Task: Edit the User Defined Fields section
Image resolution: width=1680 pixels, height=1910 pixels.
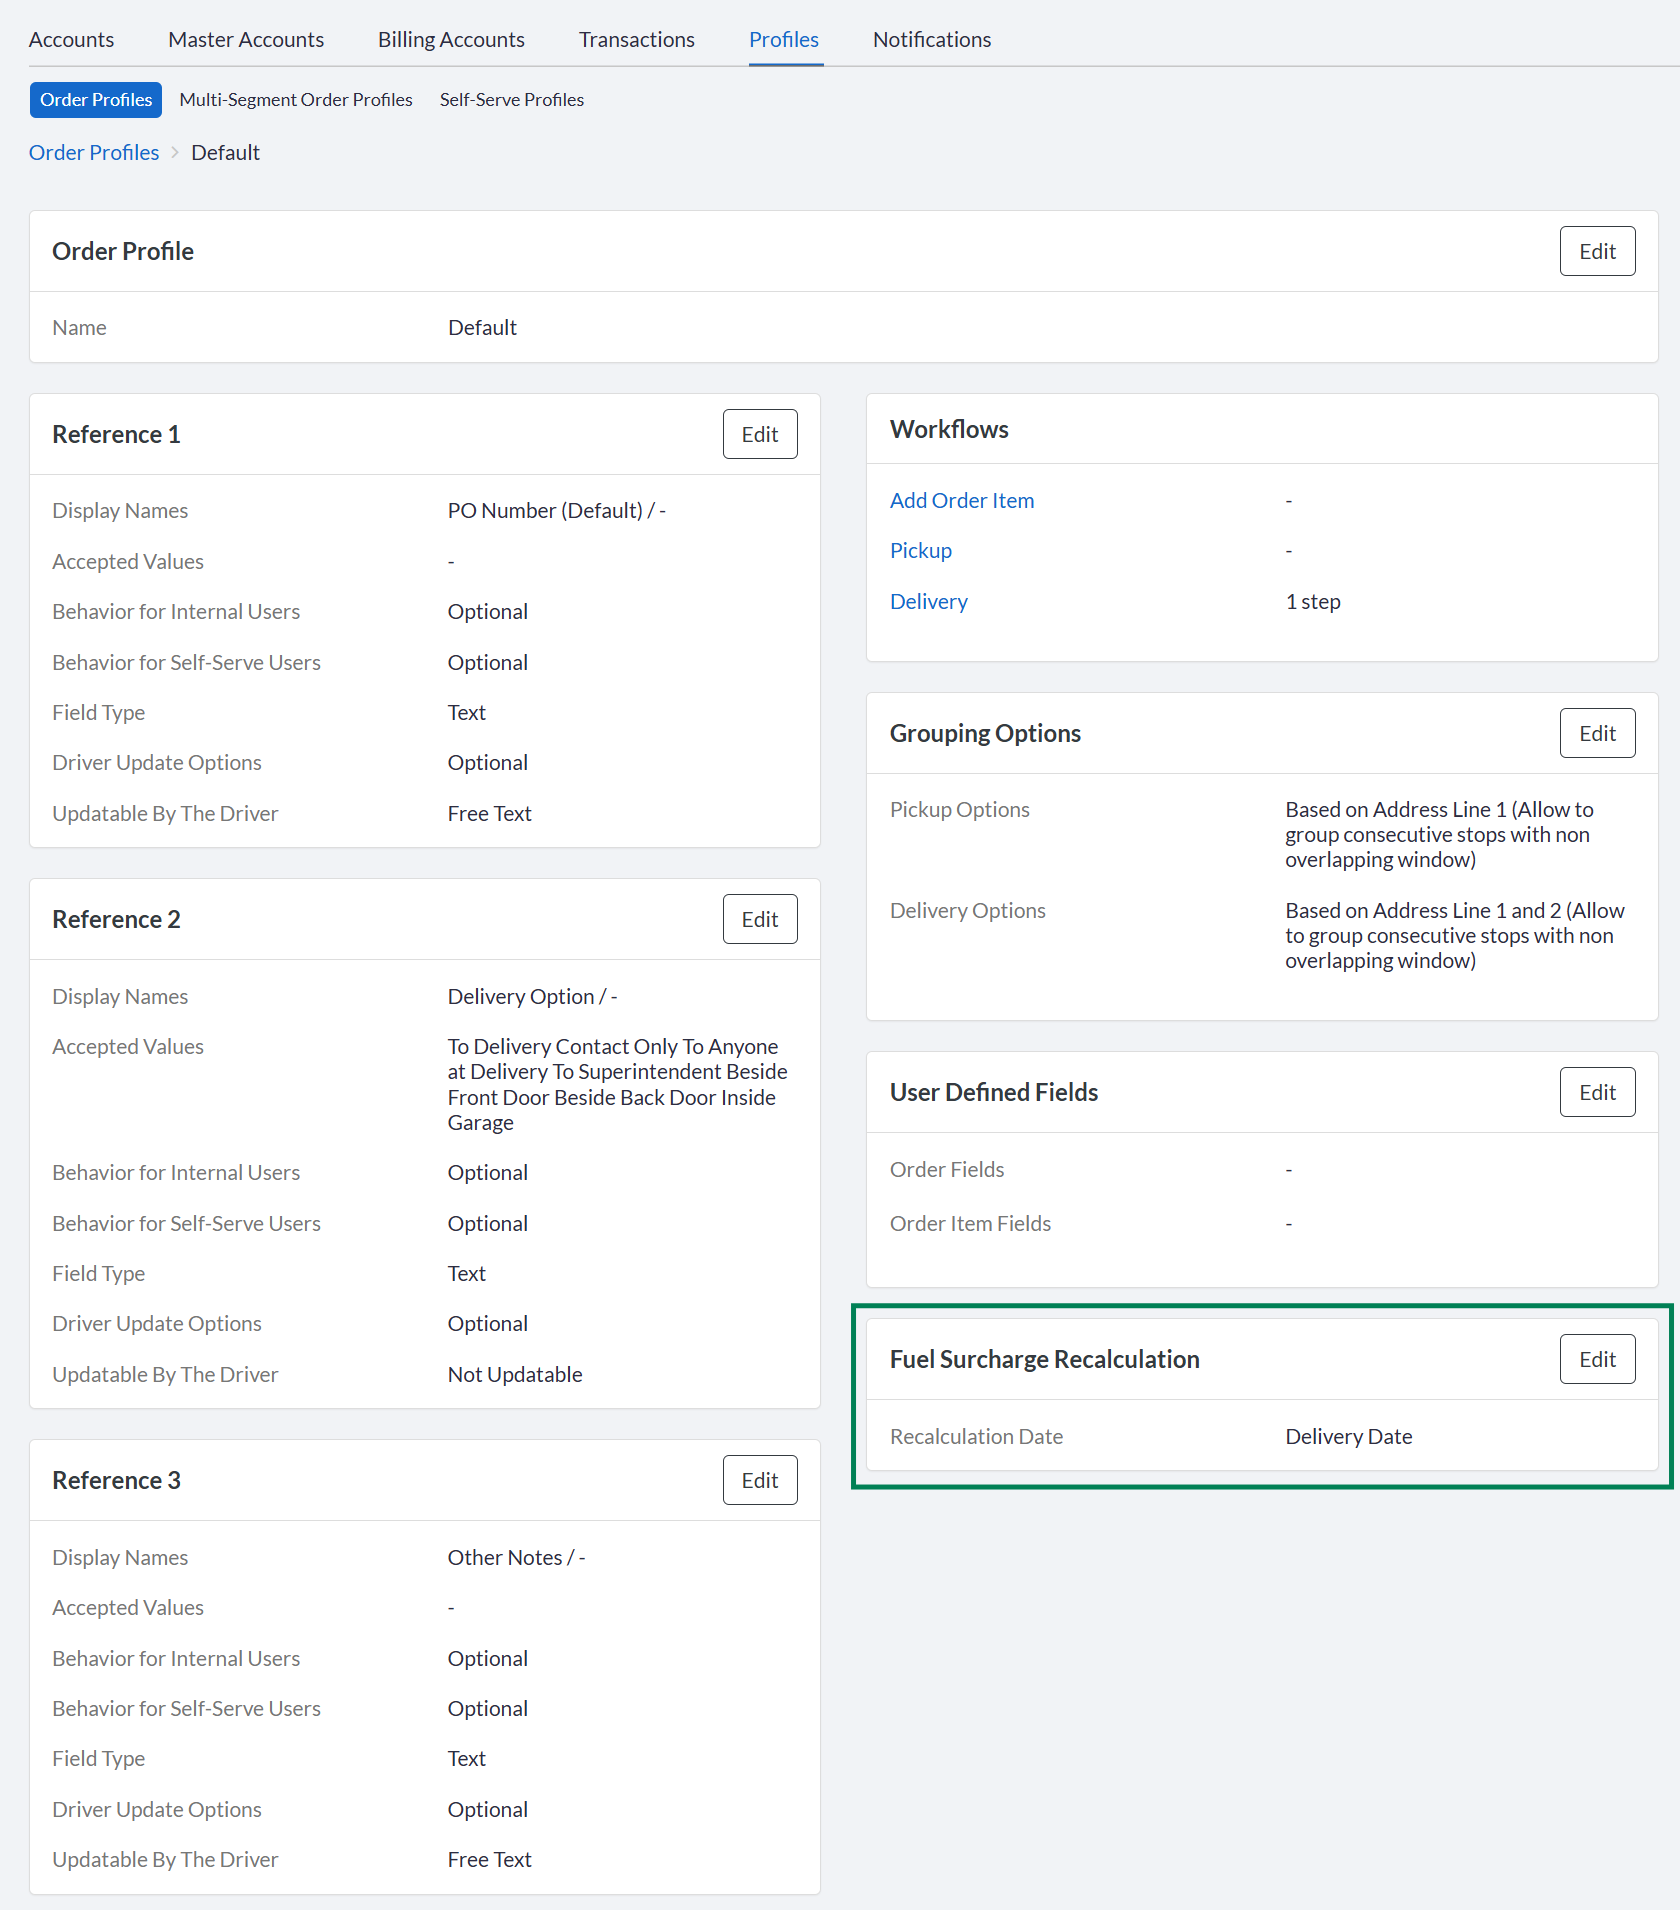Action: pos(1597,1092)
